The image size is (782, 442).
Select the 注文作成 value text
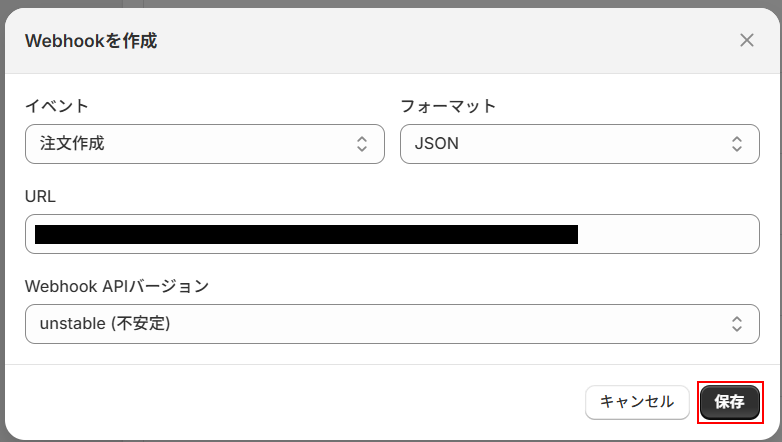72,144
